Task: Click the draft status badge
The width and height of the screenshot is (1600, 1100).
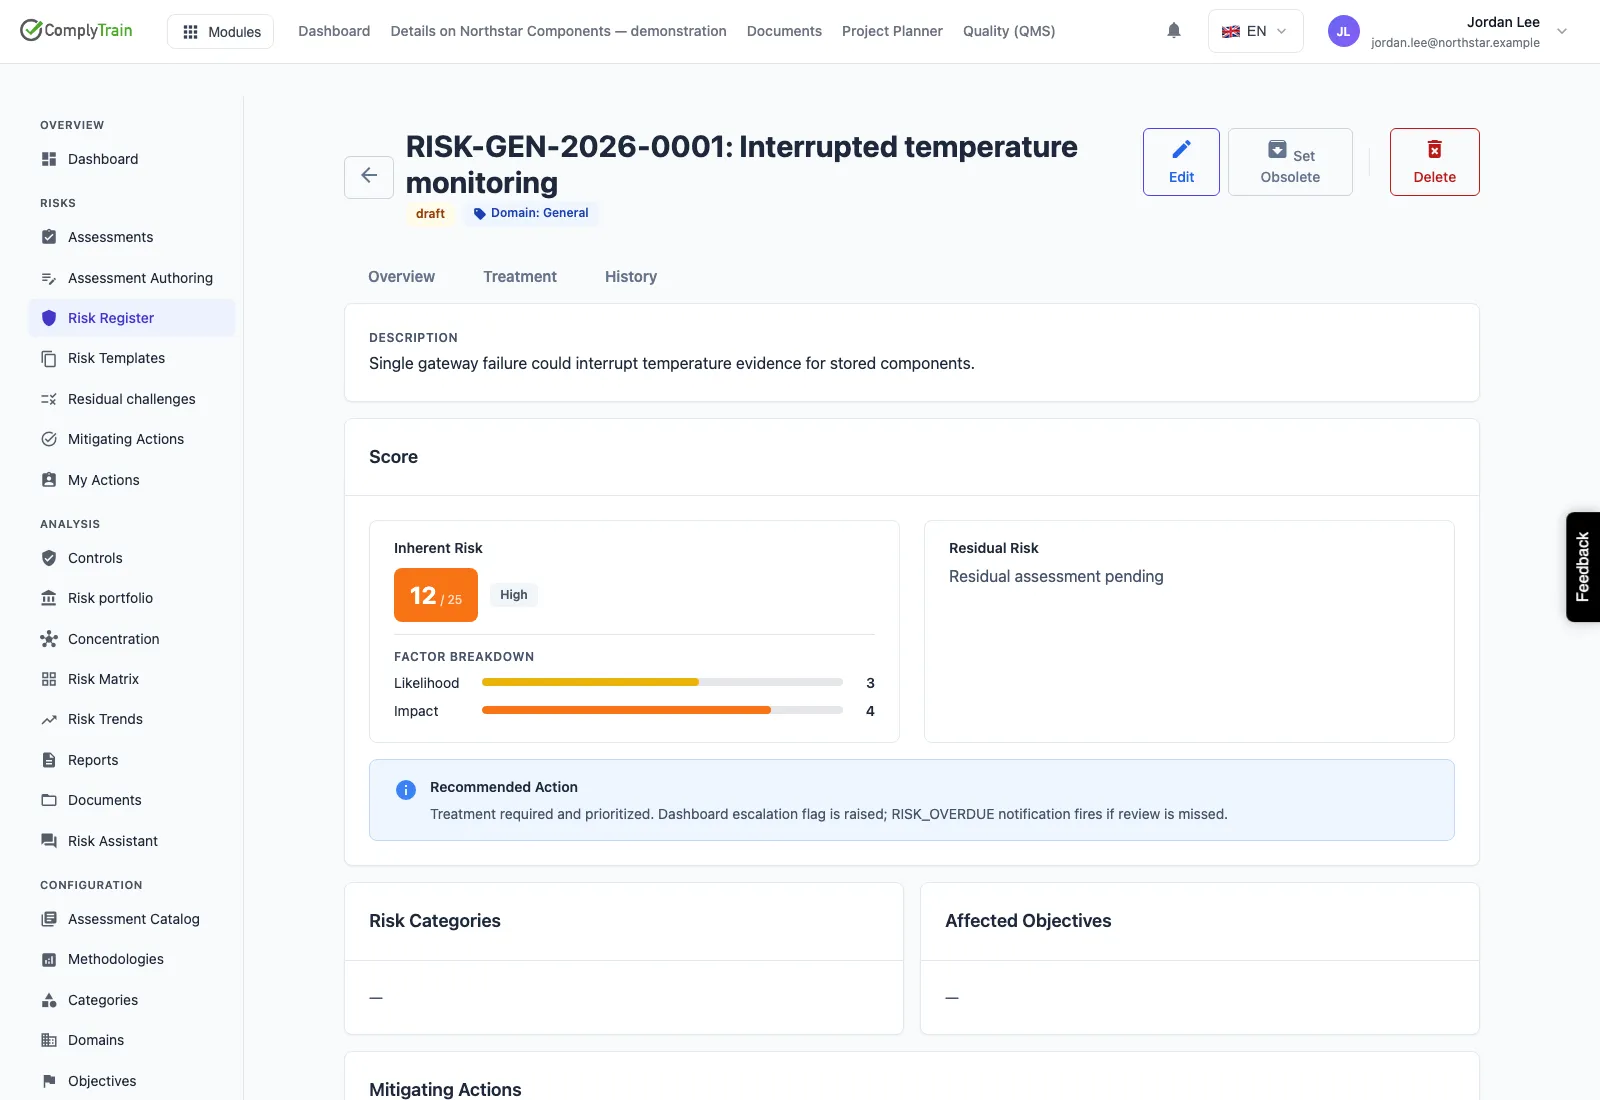Action: 430,214
